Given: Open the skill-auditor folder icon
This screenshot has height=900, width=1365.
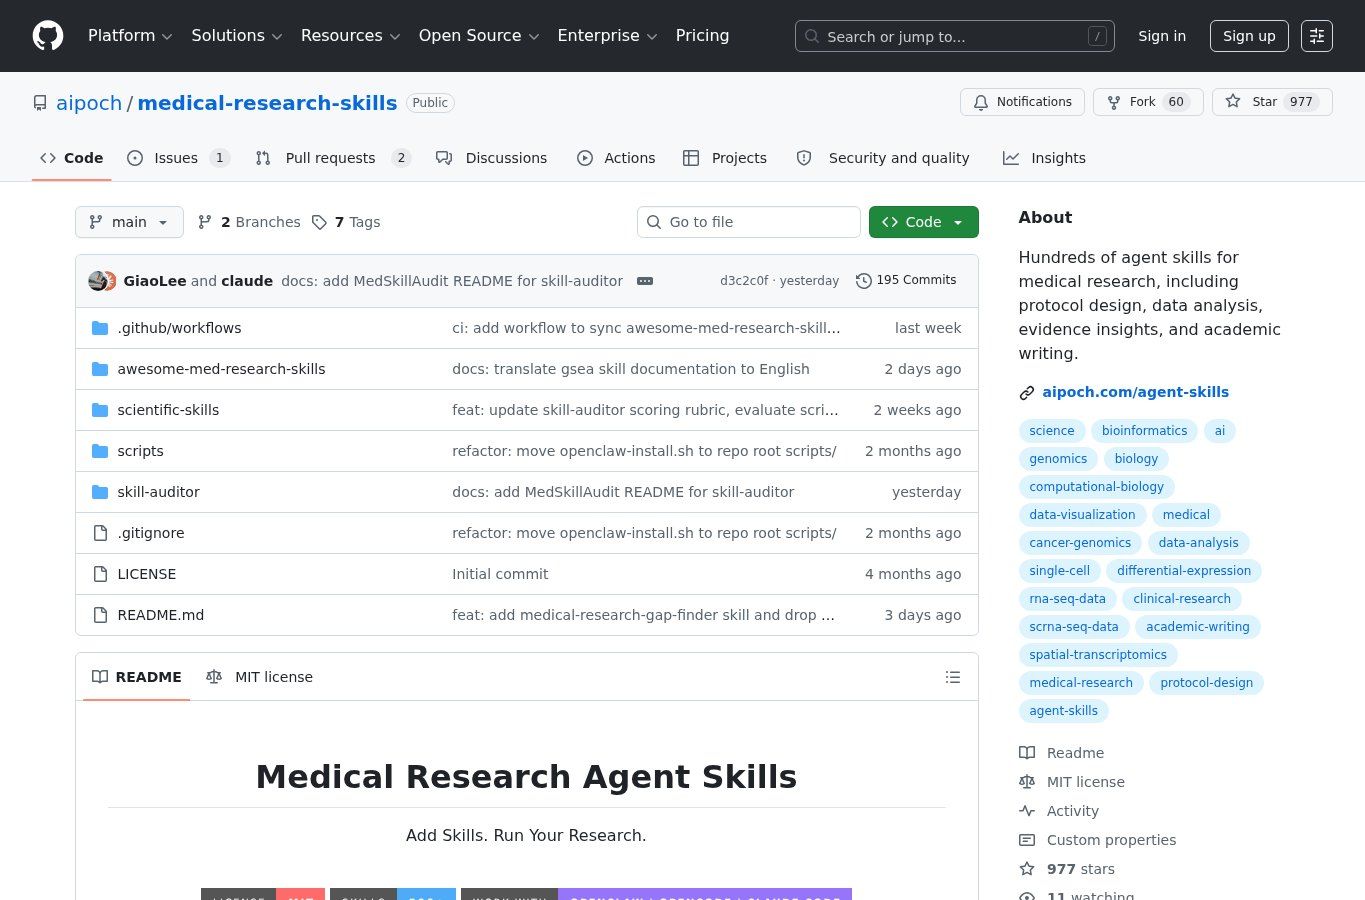Looking at the screenshot, I should (x=100, y=492).
